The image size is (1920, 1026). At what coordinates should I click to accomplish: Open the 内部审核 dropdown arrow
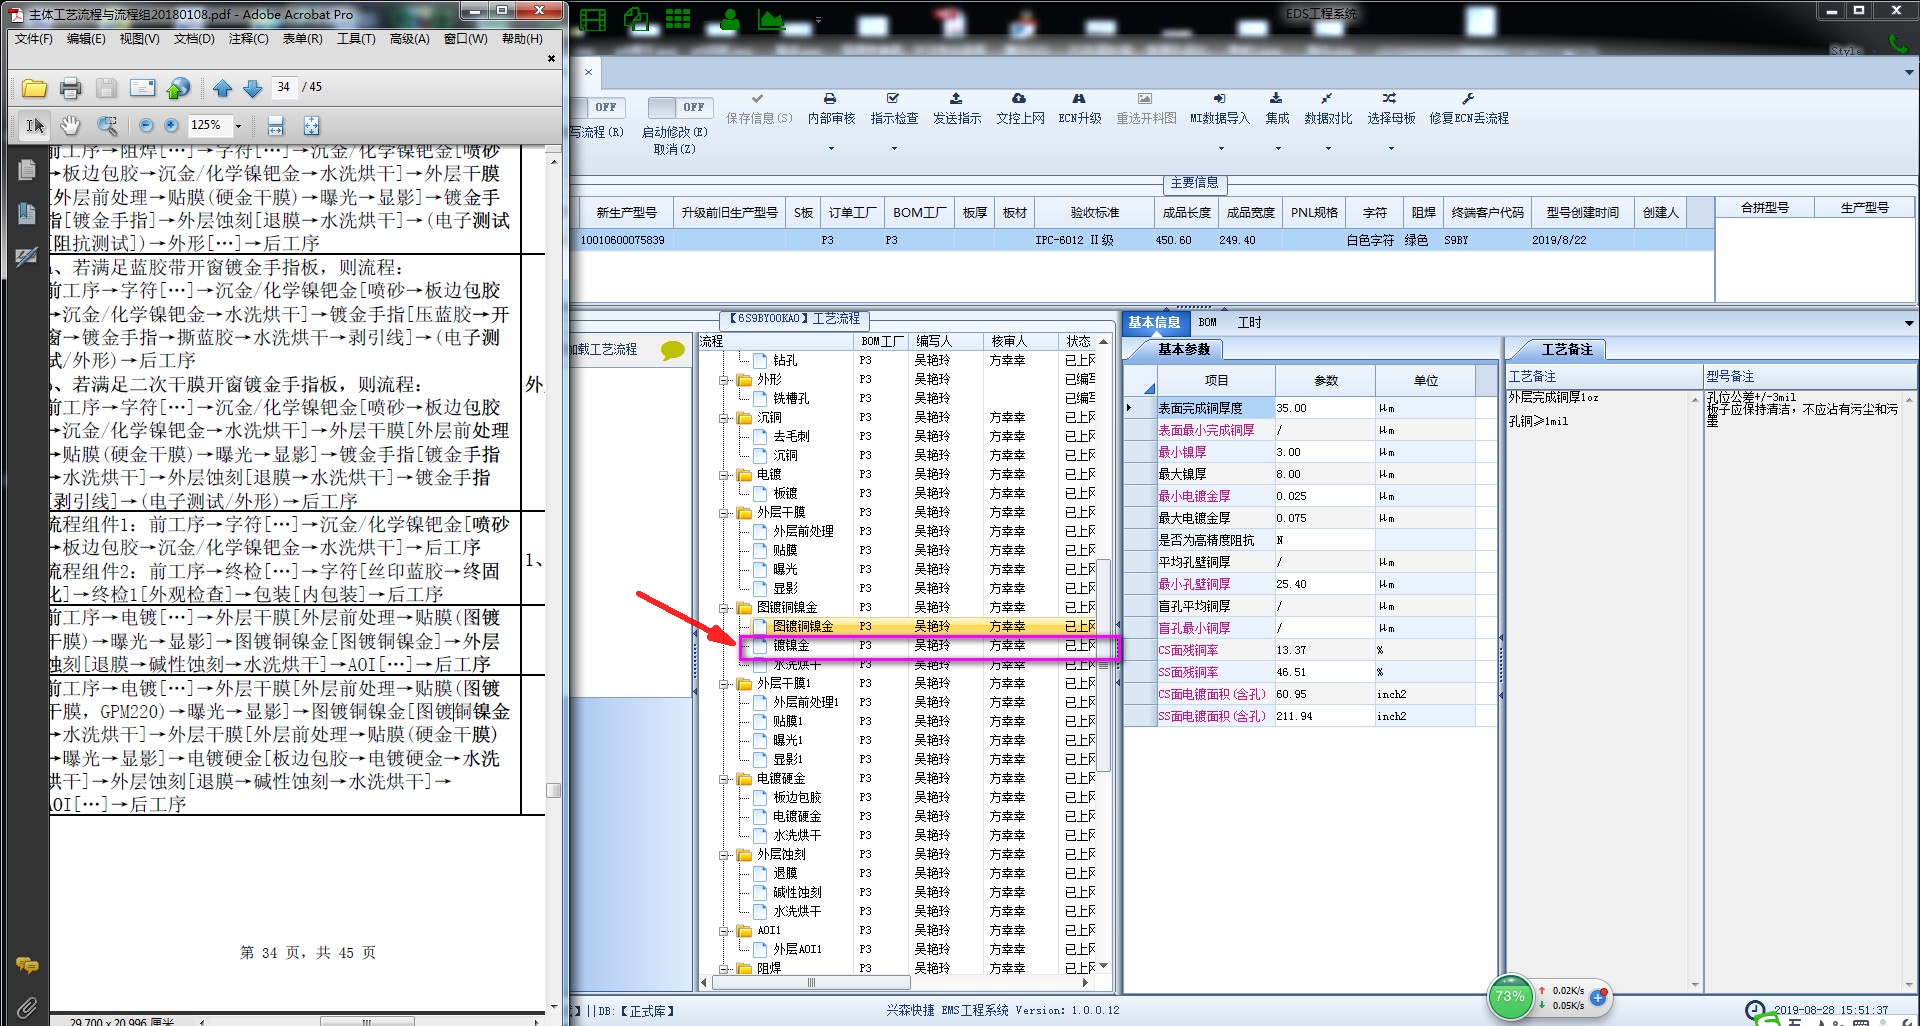831,149
